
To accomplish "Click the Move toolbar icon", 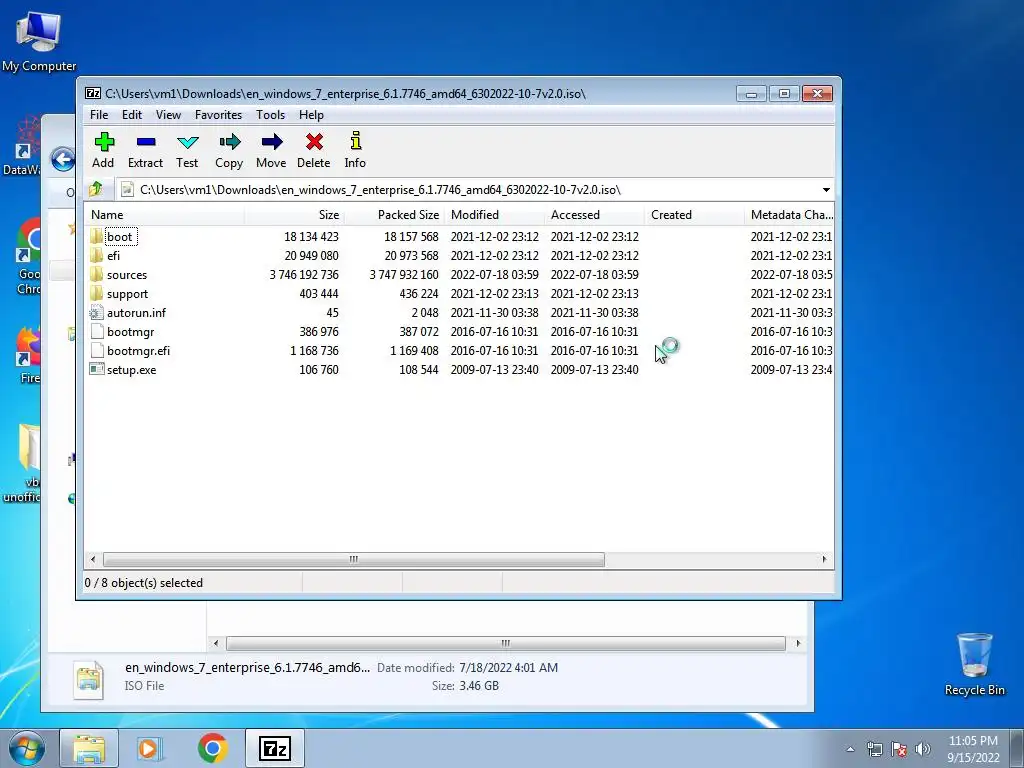I will click(x=272, y=142).
